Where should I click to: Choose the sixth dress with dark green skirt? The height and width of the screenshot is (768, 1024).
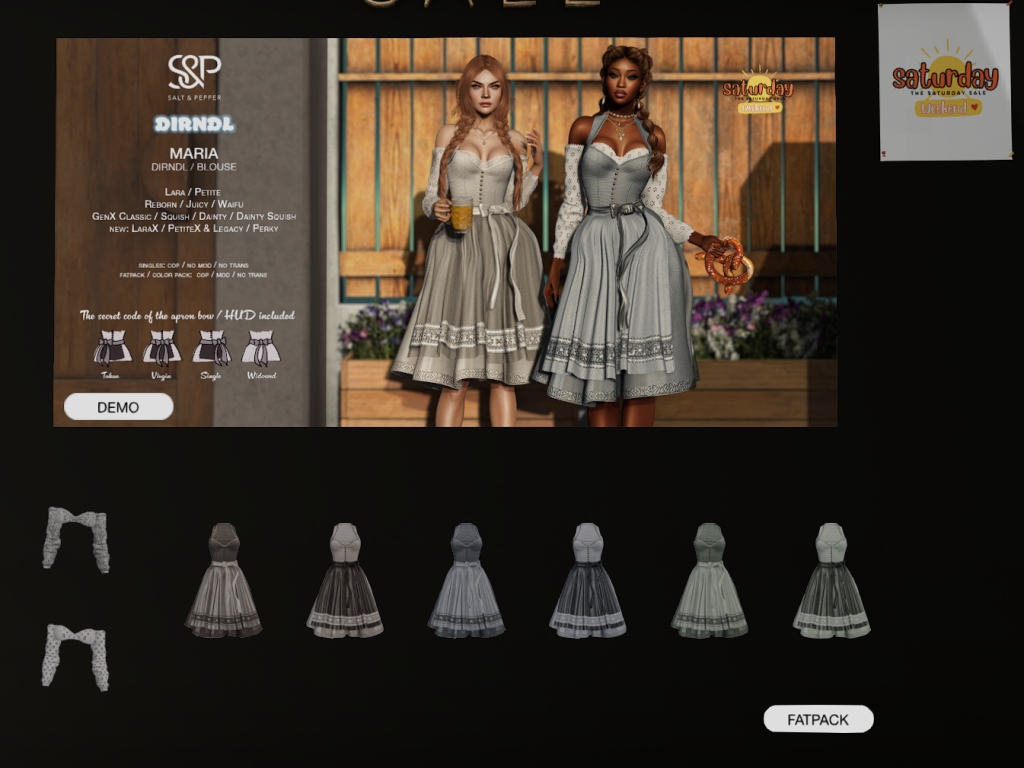831,580
